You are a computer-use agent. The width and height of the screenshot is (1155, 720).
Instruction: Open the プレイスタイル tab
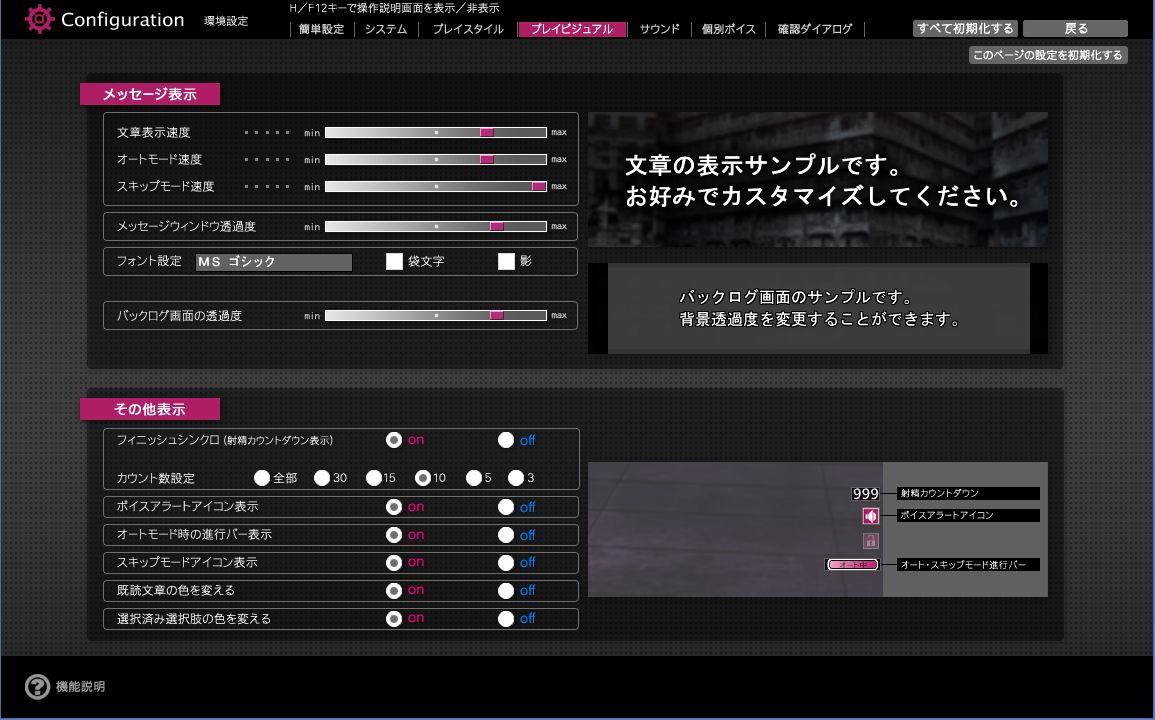click(468, 29)
